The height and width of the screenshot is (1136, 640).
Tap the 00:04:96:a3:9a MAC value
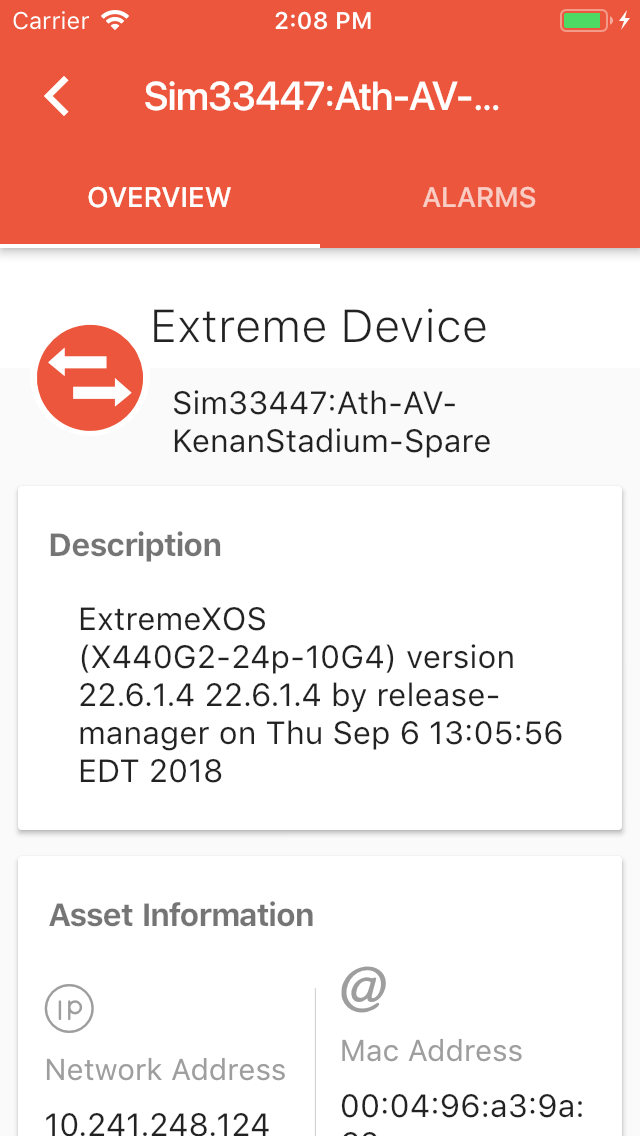[x=462, y=1105]
